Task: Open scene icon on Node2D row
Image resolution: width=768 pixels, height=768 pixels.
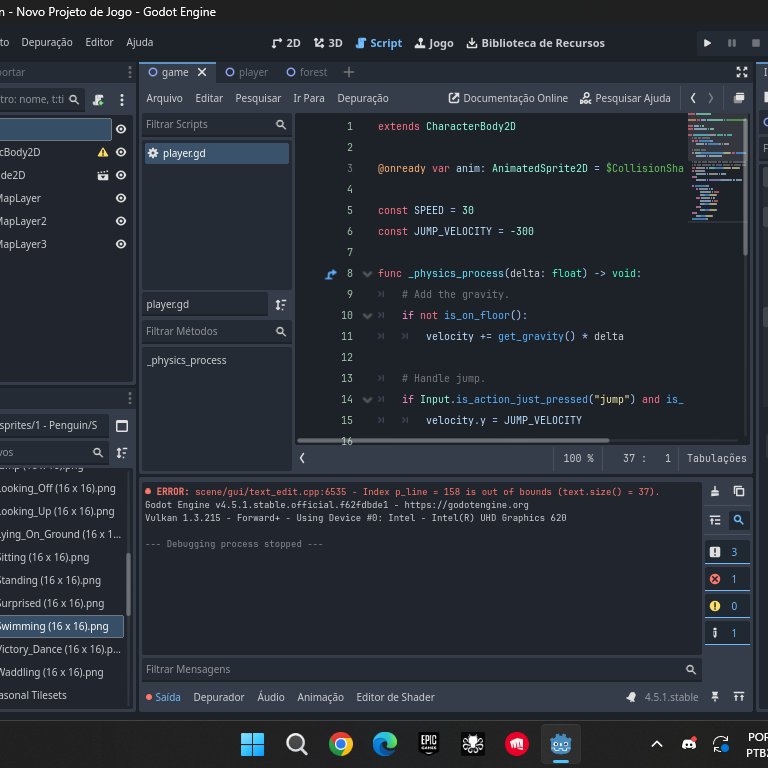Action: [102, 175]
